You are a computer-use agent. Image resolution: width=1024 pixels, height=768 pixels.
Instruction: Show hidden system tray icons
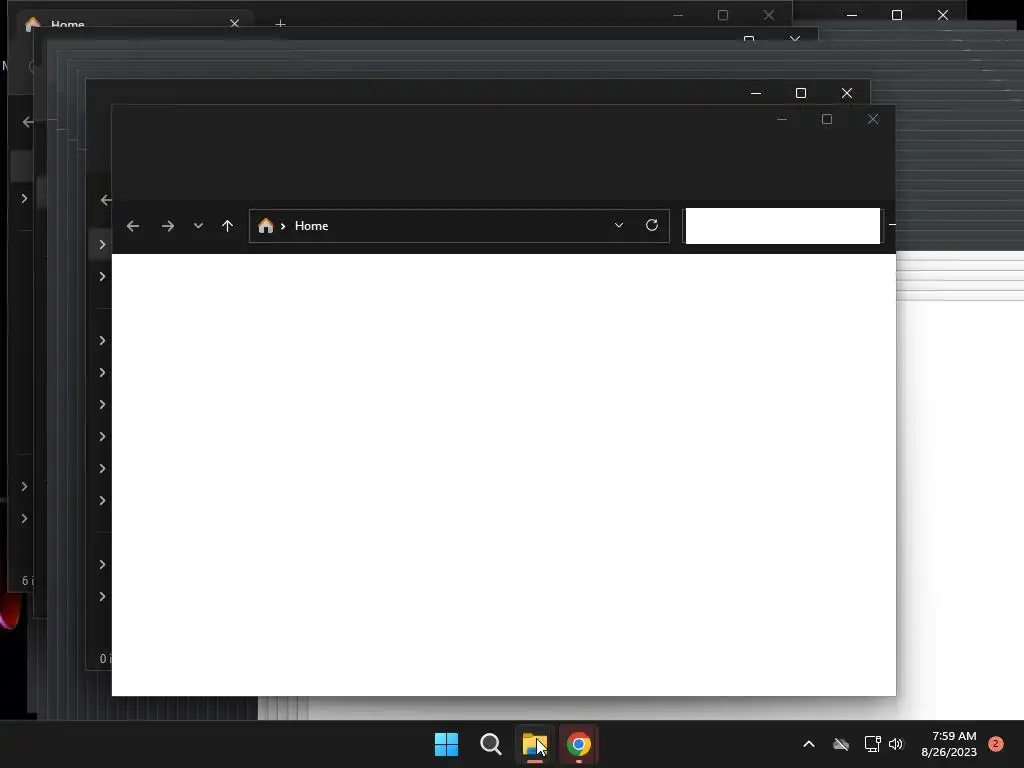coord(808,744)
